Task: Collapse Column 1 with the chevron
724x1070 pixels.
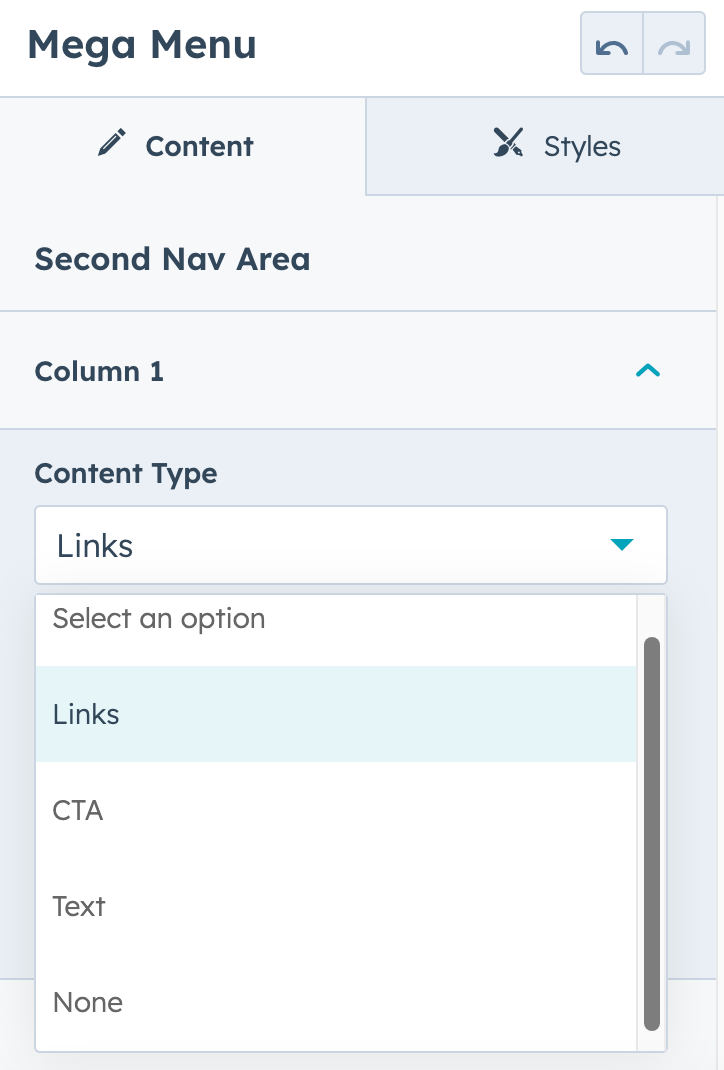Action: [648, 371]
